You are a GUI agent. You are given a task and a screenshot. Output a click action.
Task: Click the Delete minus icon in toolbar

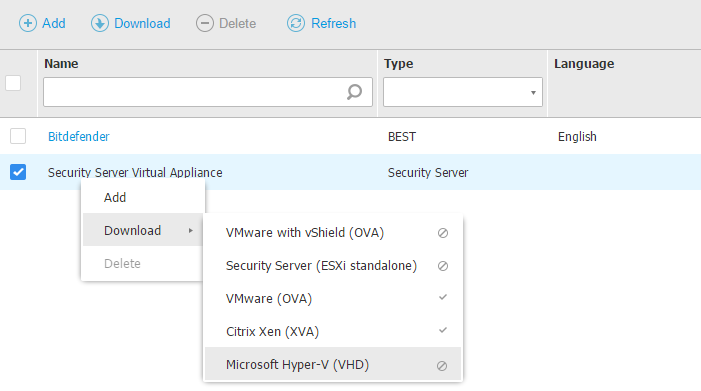coord(205,23)
